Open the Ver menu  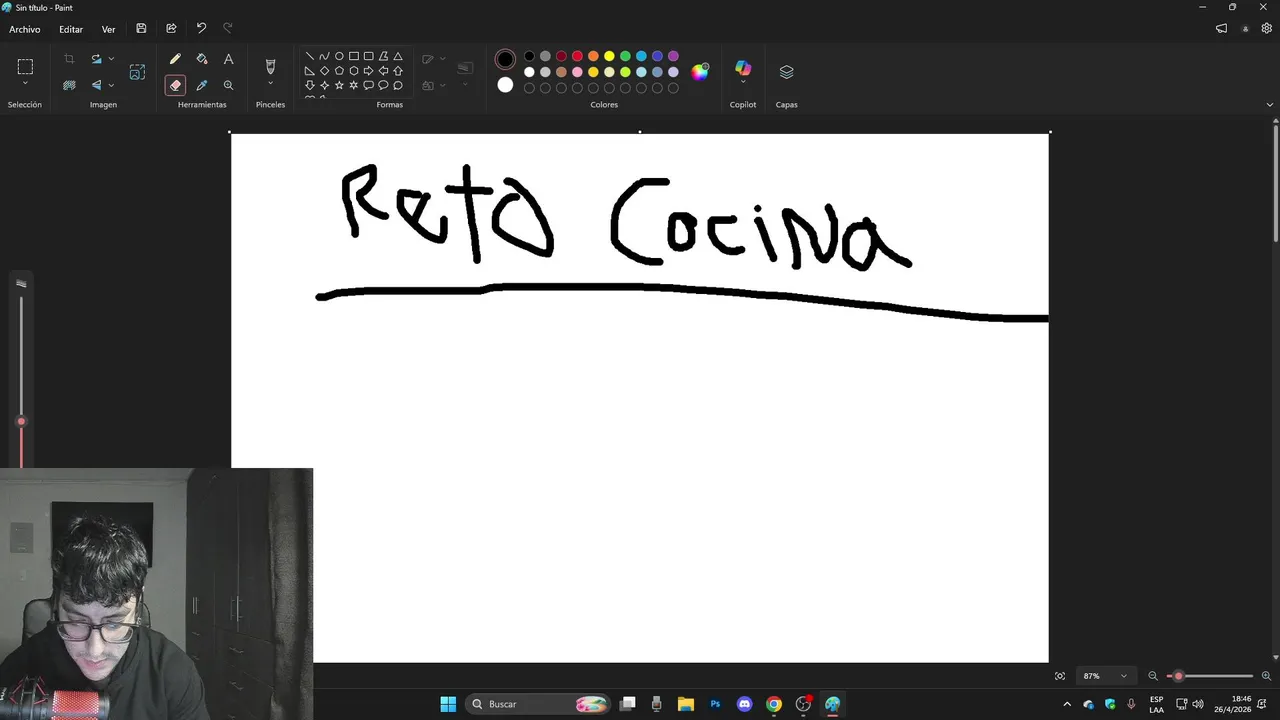108,29
